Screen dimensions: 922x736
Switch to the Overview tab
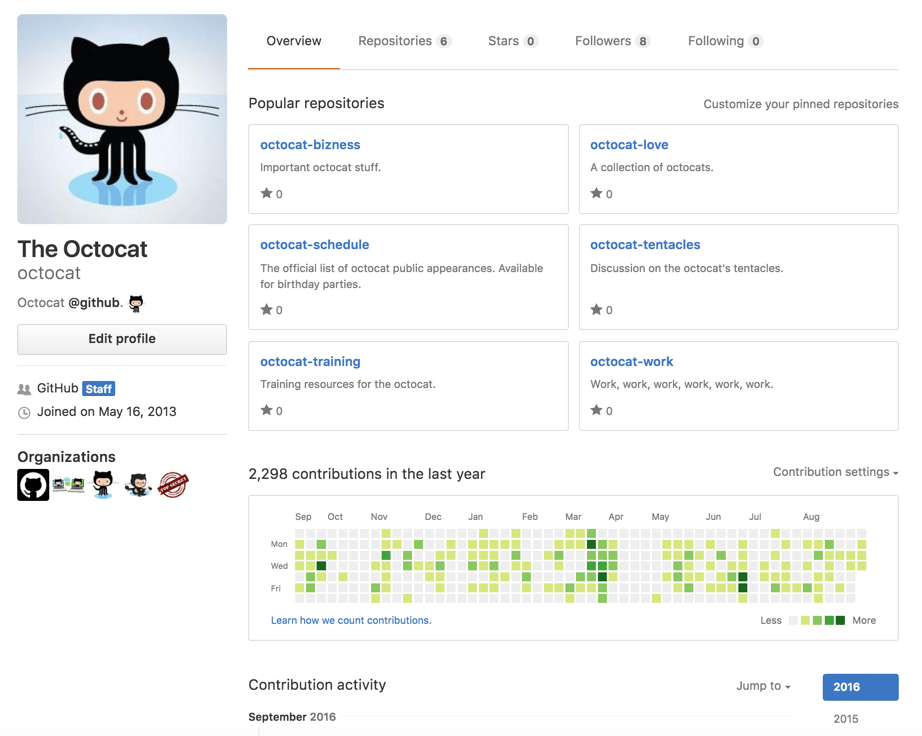[293, 41]
